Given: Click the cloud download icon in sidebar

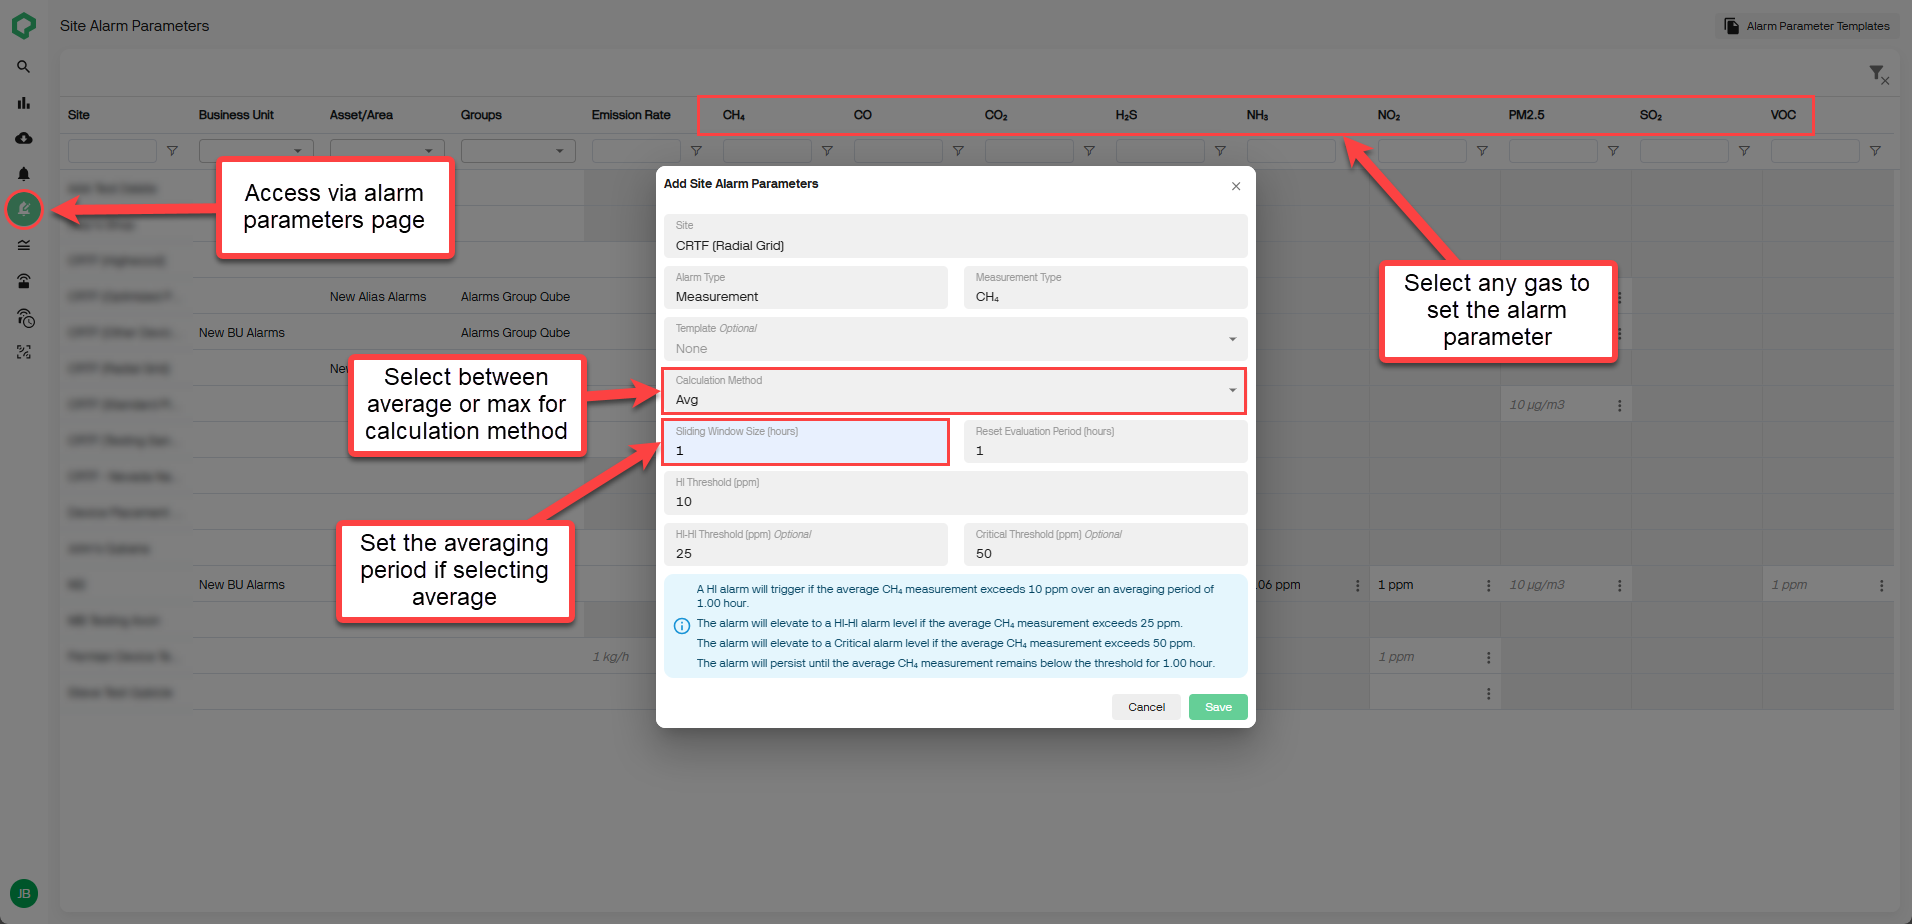Looking at the screenshot, I should pyautogui.click(x=24, y=138).
